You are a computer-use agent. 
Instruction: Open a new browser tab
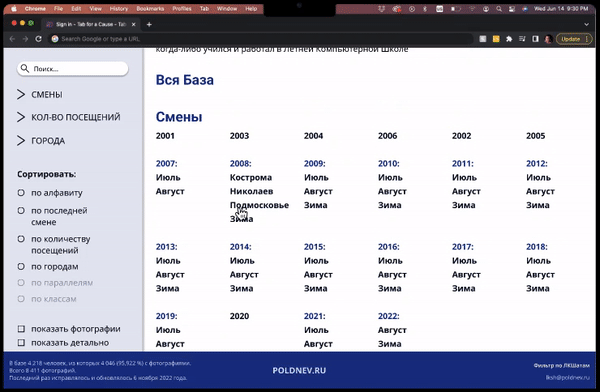point(149,24)
